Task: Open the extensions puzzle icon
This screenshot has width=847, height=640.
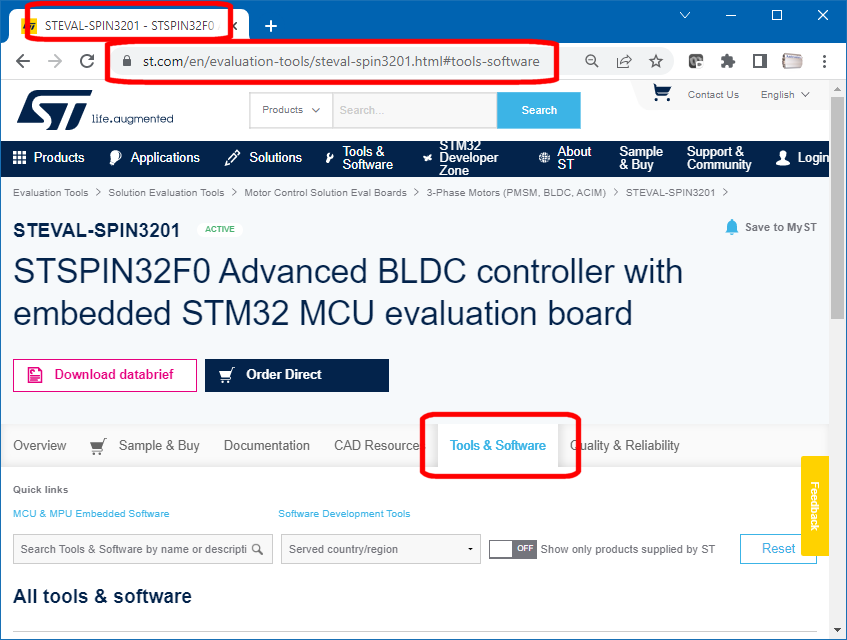Action: pos(728,61)
